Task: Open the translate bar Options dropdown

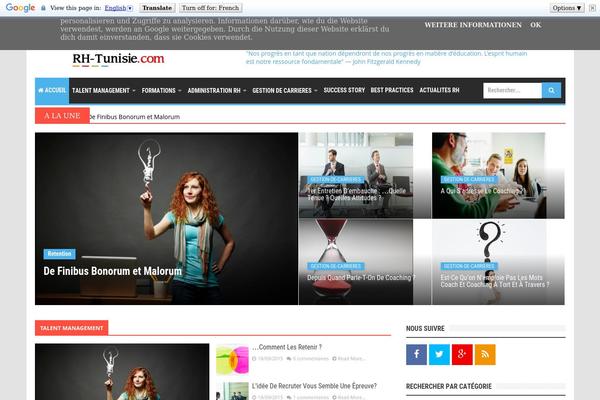Action: [x=567, y=8]
